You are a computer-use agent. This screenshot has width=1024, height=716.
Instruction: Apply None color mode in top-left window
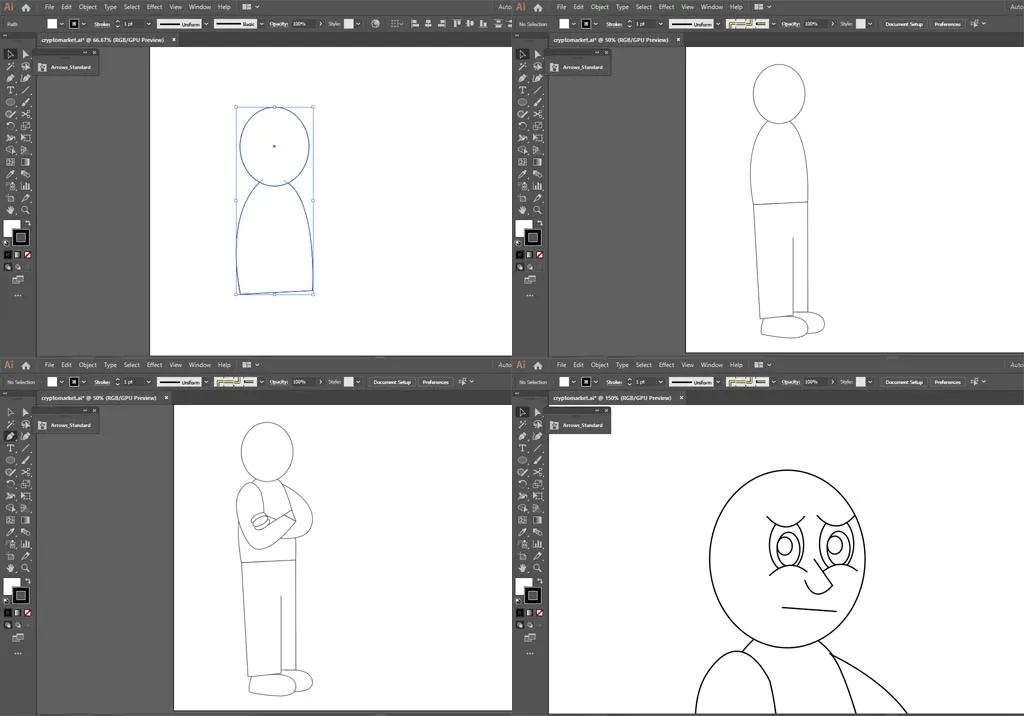[27, 255]
